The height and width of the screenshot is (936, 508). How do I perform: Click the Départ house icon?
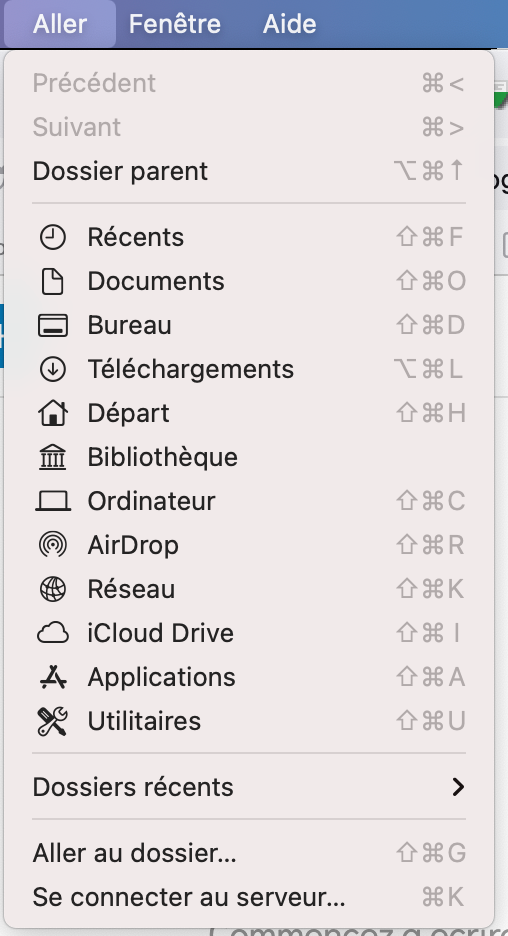[53, 413]
